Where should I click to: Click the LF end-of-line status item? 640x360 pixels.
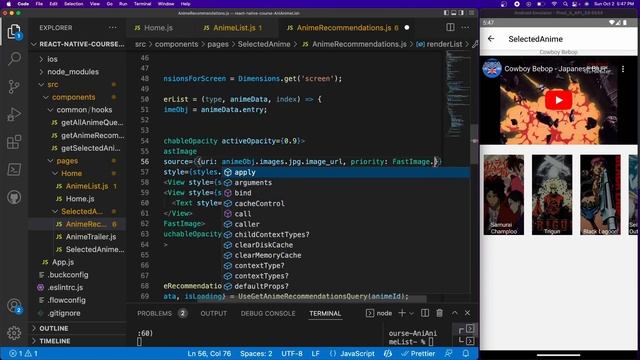316,353
